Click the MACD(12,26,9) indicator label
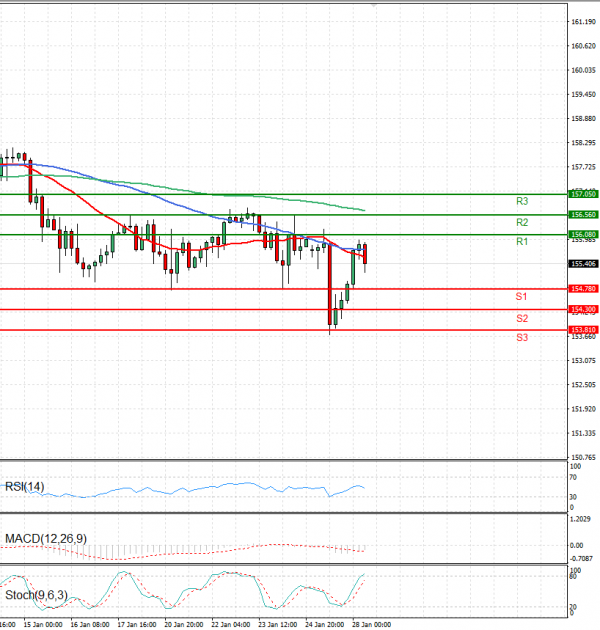Screen dimensions: 600x630 point(46,538)
